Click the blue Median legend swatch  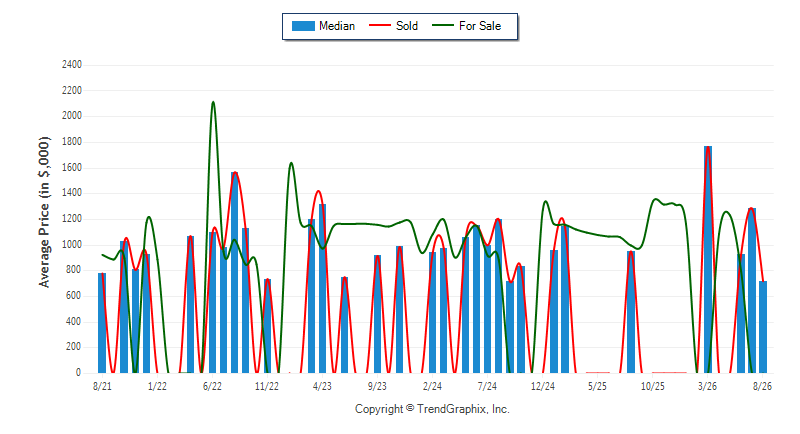(303, 26)
